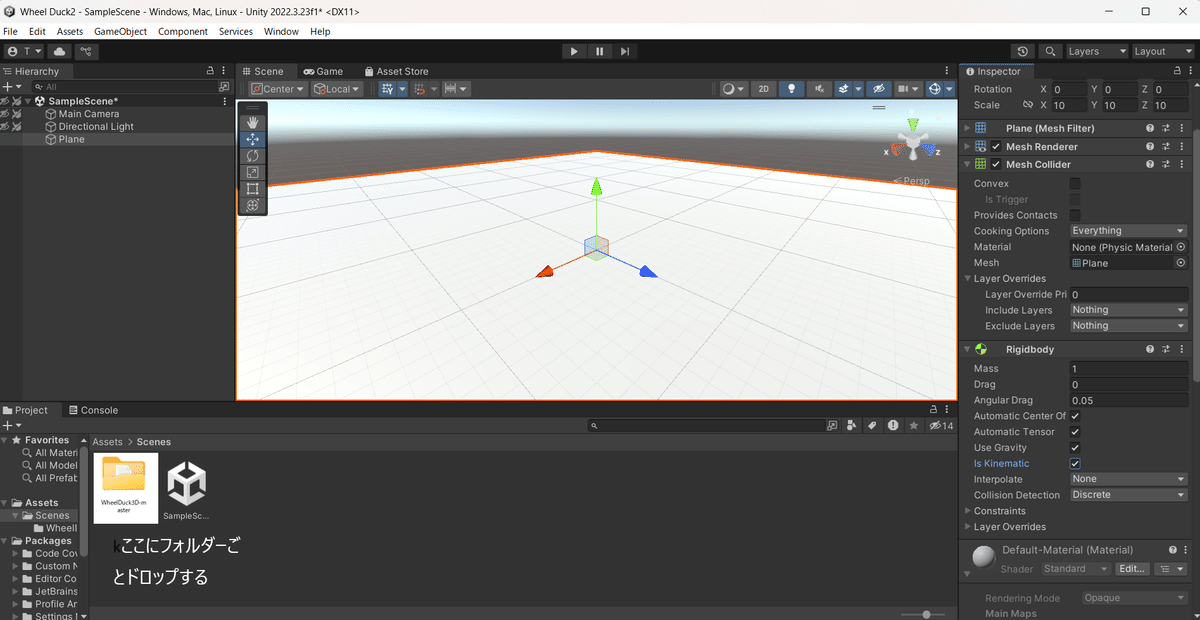The image size is (1200, 620).
Task: Toggle 2D view mode
Action: (764, 89)
